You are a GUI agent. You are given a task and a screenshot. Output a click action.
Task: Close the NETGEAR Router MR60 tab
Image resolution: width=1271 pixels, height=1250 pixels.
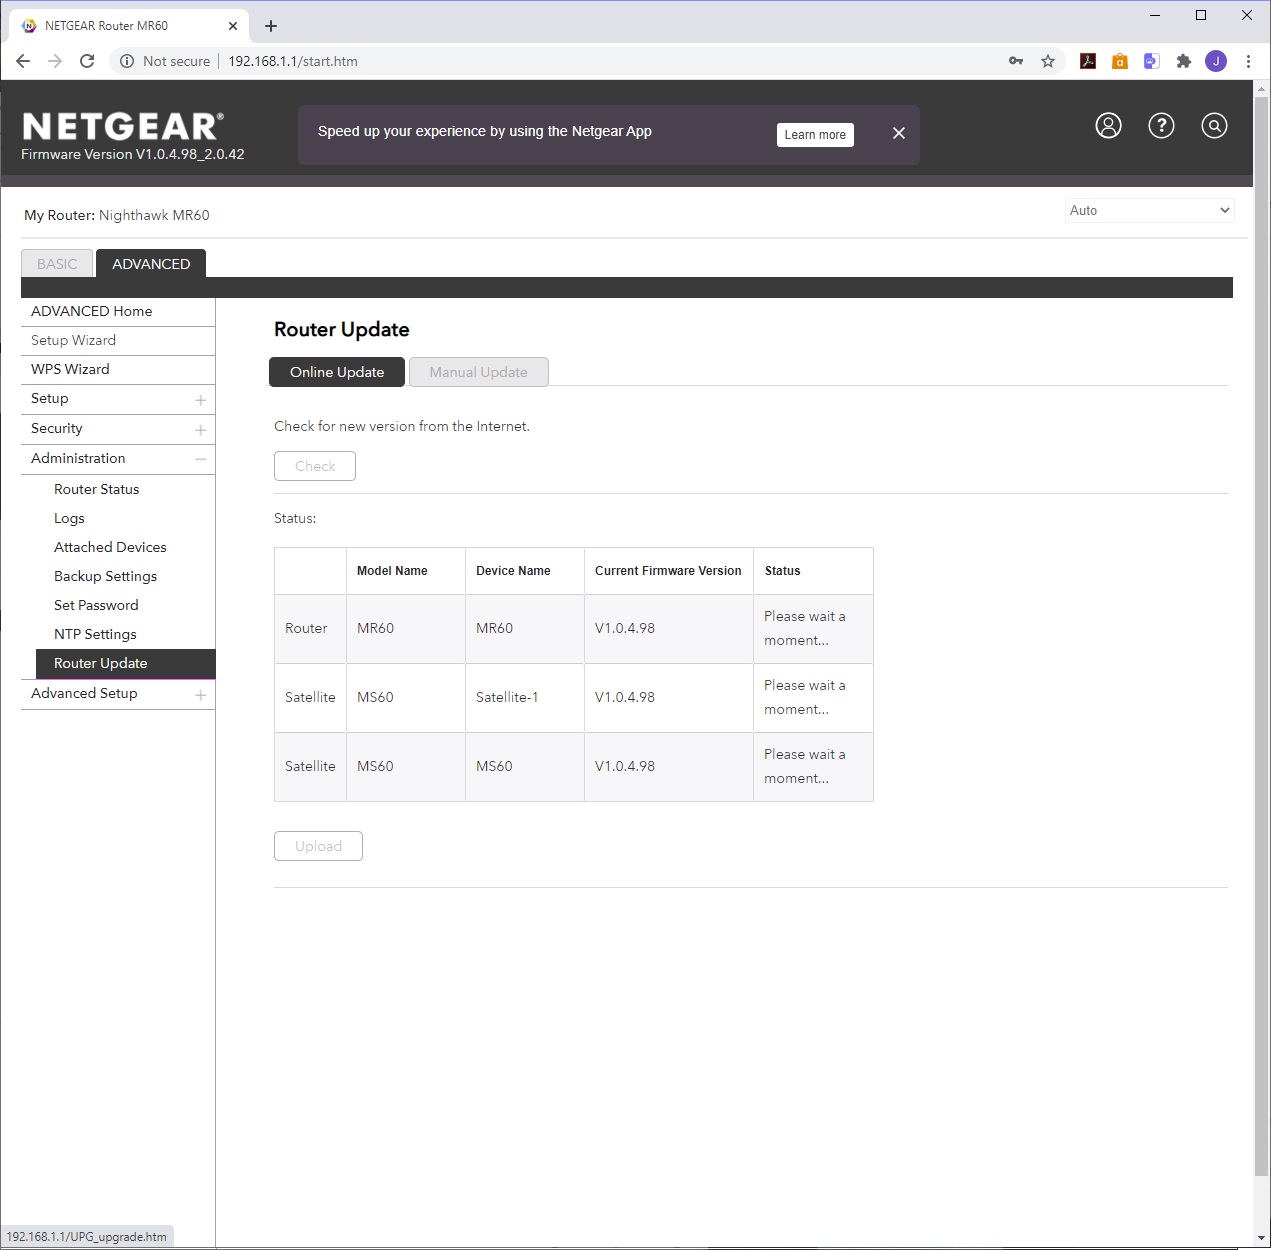click(233, 26)
